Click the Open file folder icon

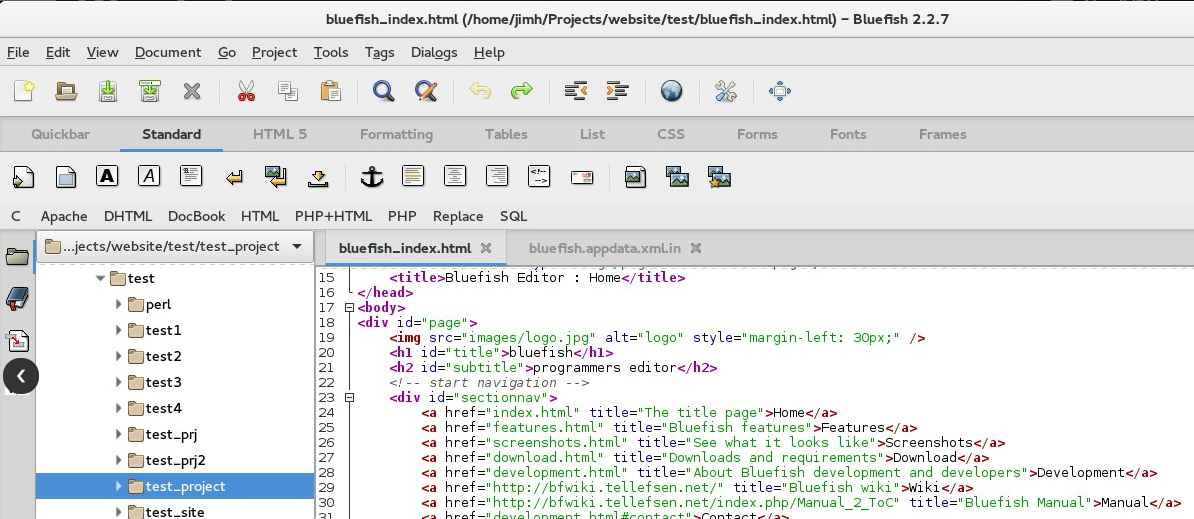(x=66, y=91)
